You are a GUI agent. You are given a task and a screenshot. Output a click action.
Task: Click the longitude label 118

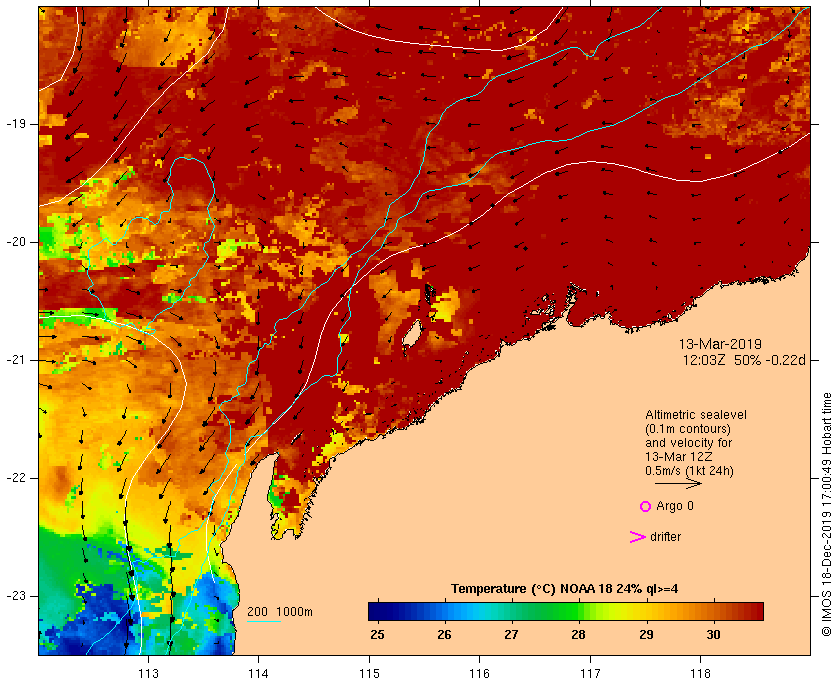pyautogui.click(x=701, y=674)
